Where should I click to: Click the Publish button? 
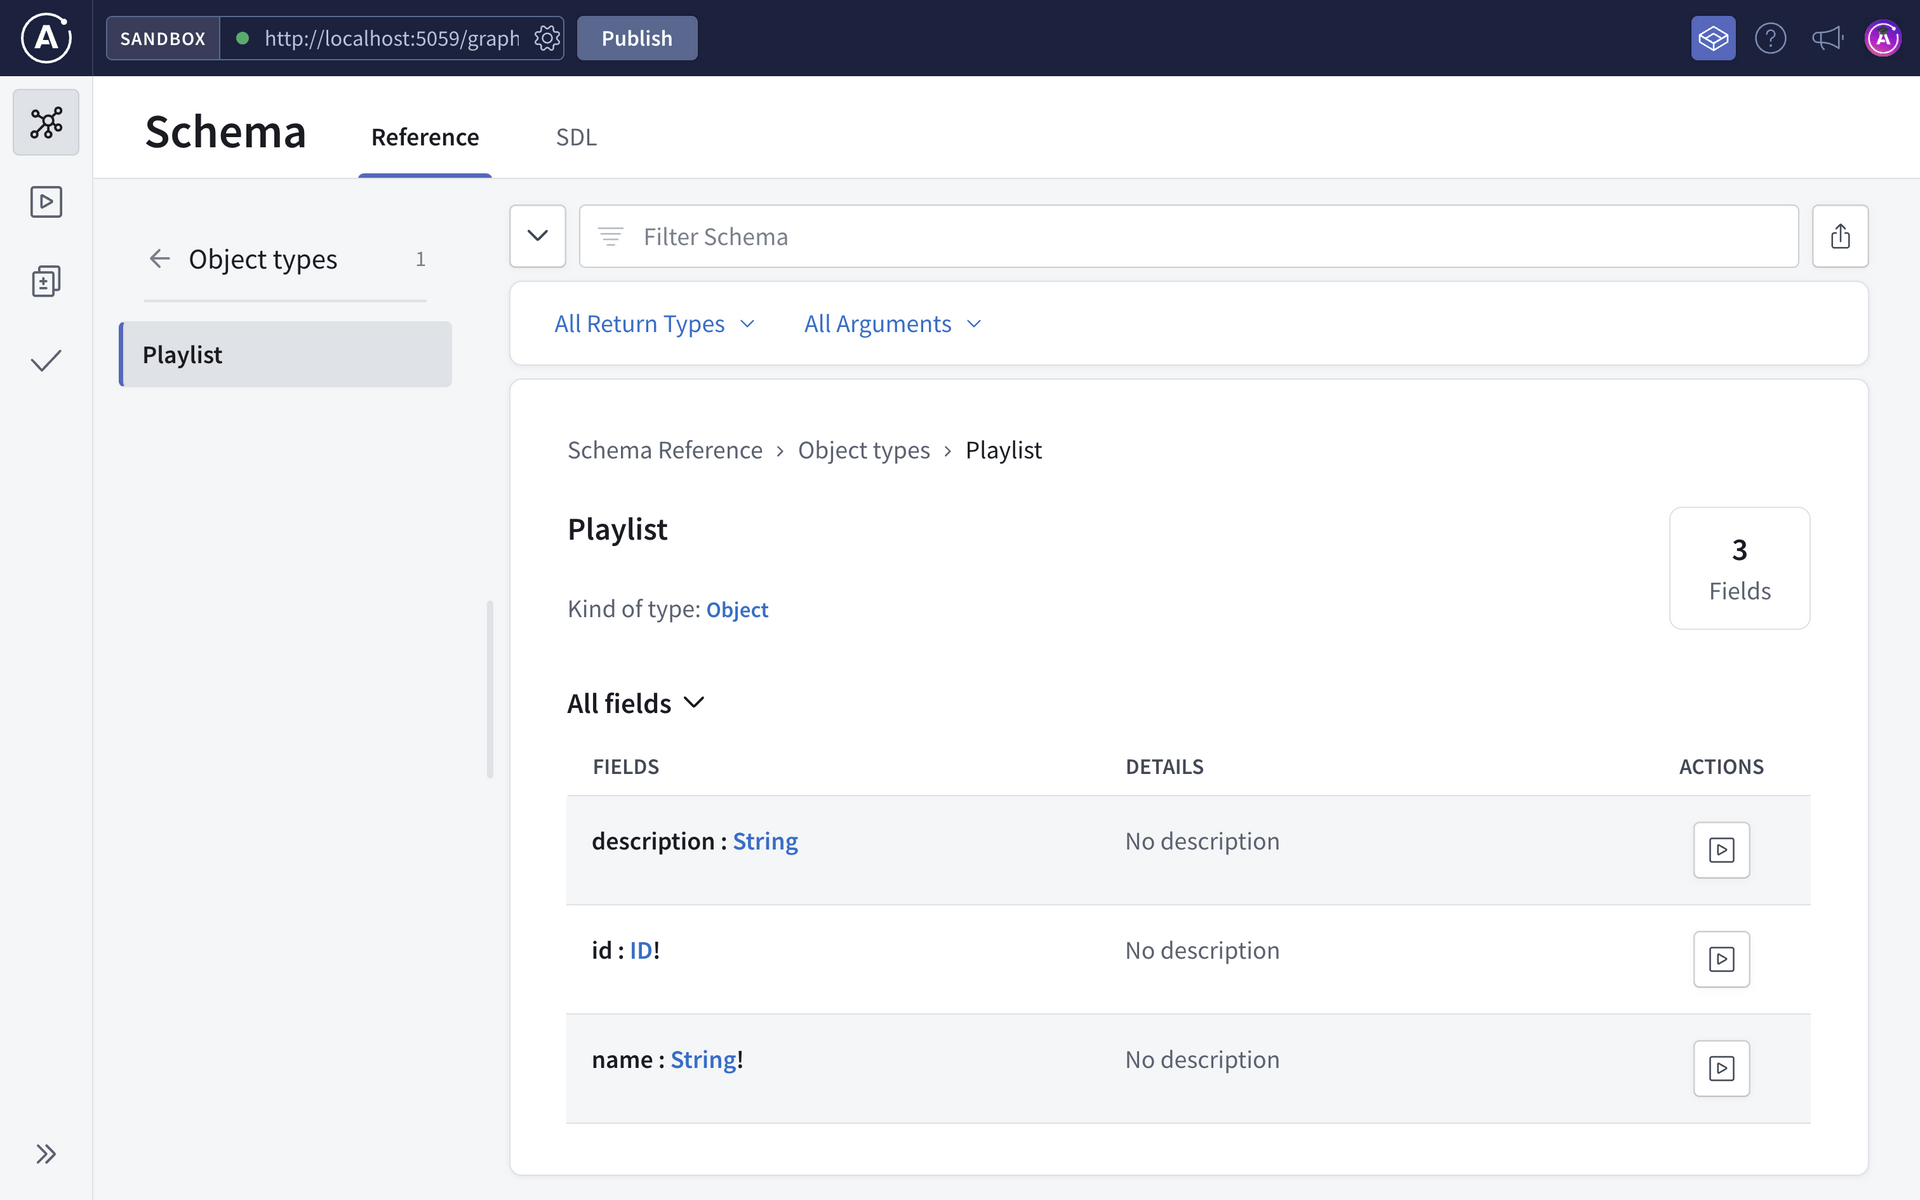[x=636, y=38]
